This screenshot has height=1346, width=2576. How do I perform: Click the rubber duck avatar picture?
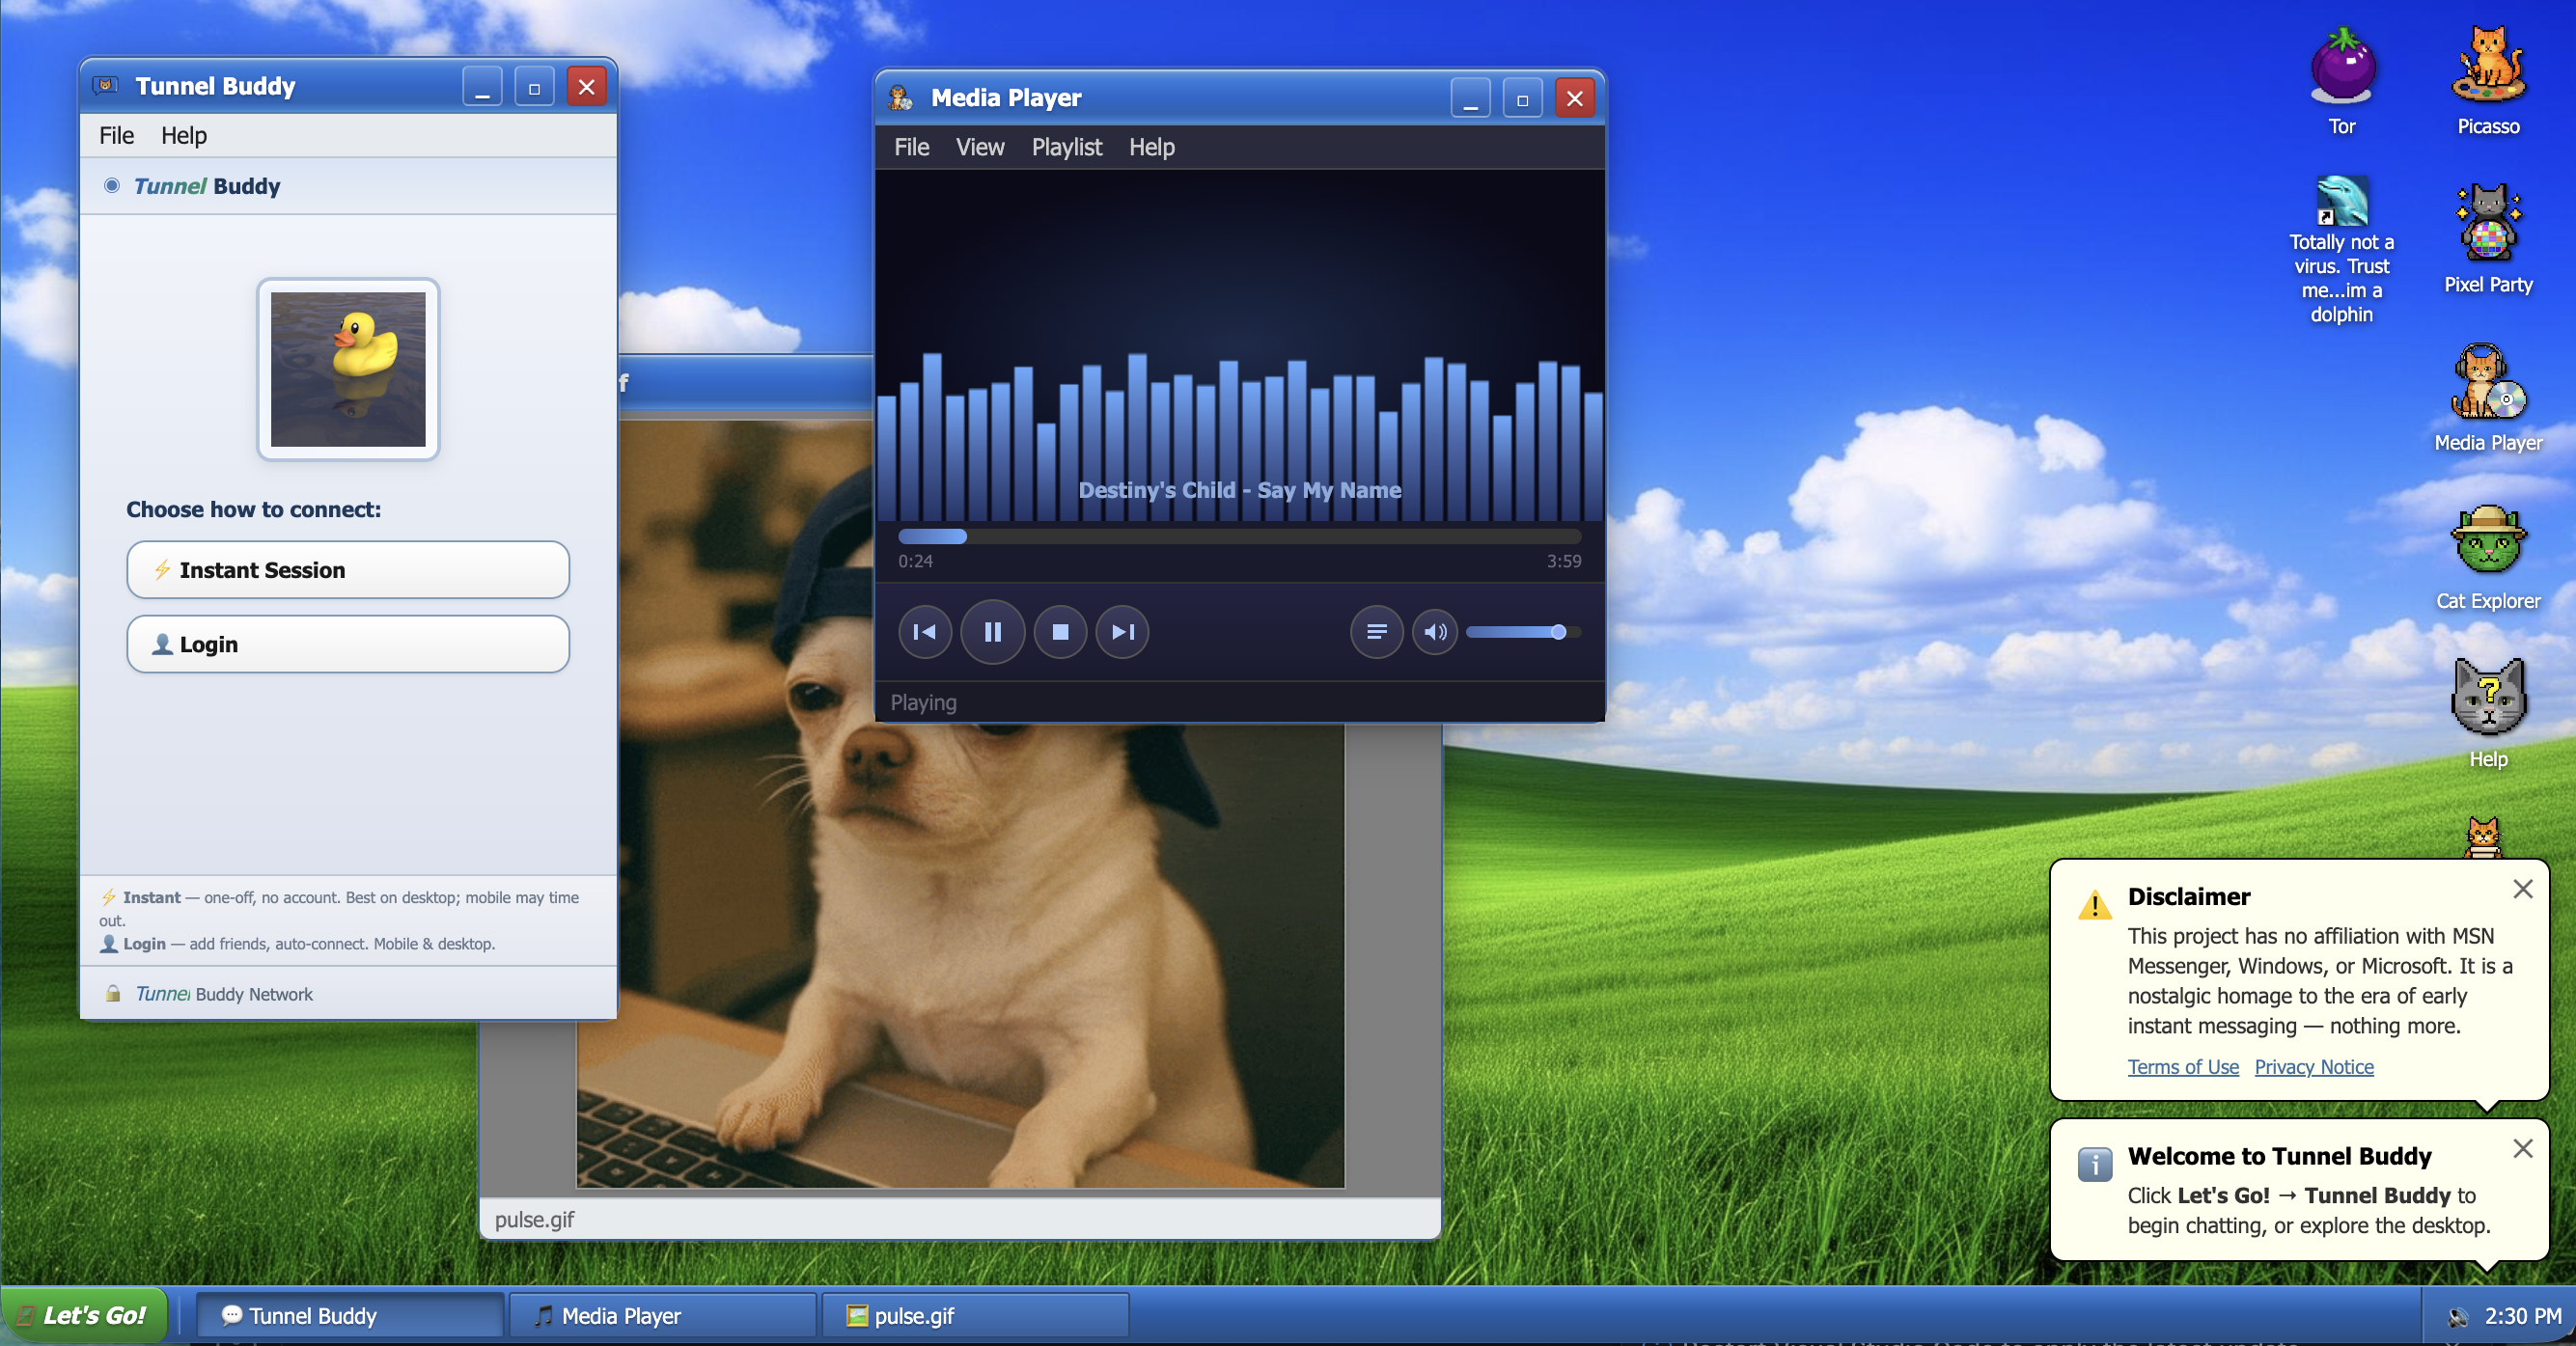[x=348, y=369]
